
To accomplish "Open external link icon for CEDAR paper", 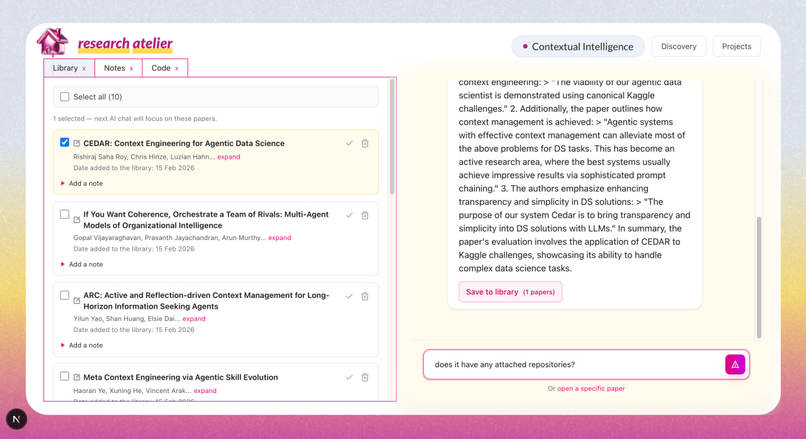I will [77, 143].
